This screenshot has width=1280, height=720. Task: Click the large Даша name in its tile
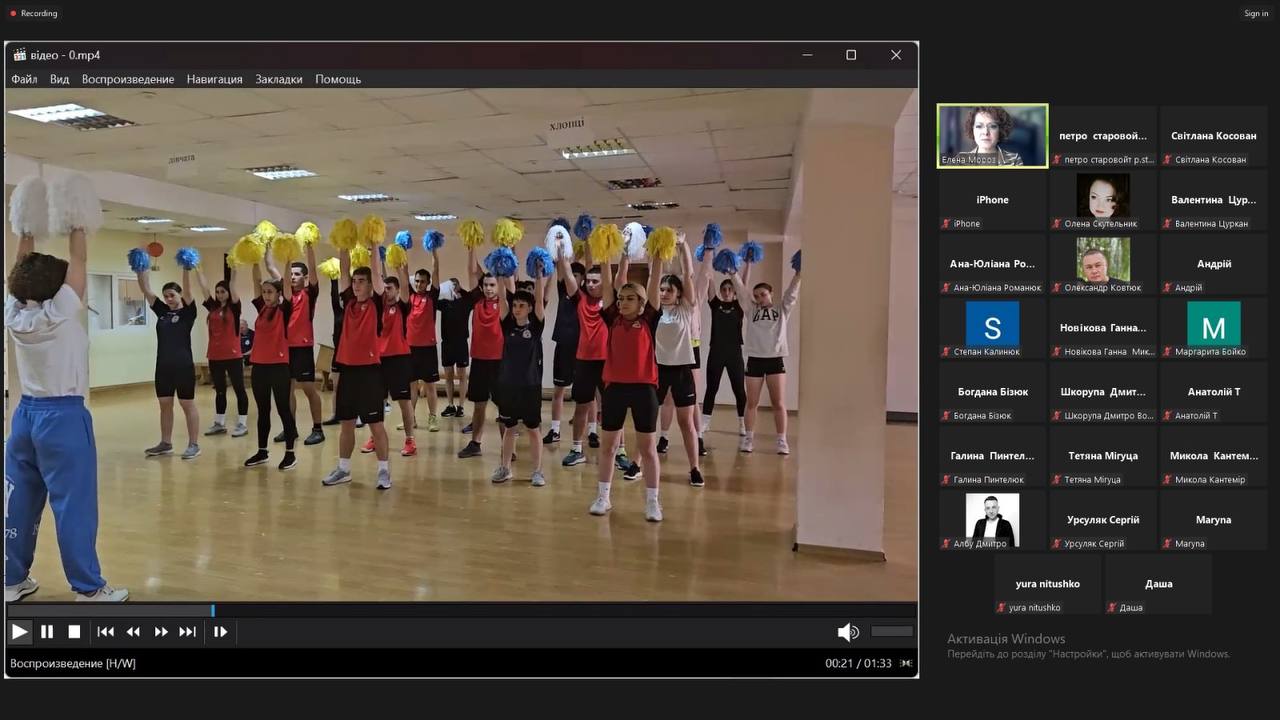pyautogui.click(x=1159, y=584)
